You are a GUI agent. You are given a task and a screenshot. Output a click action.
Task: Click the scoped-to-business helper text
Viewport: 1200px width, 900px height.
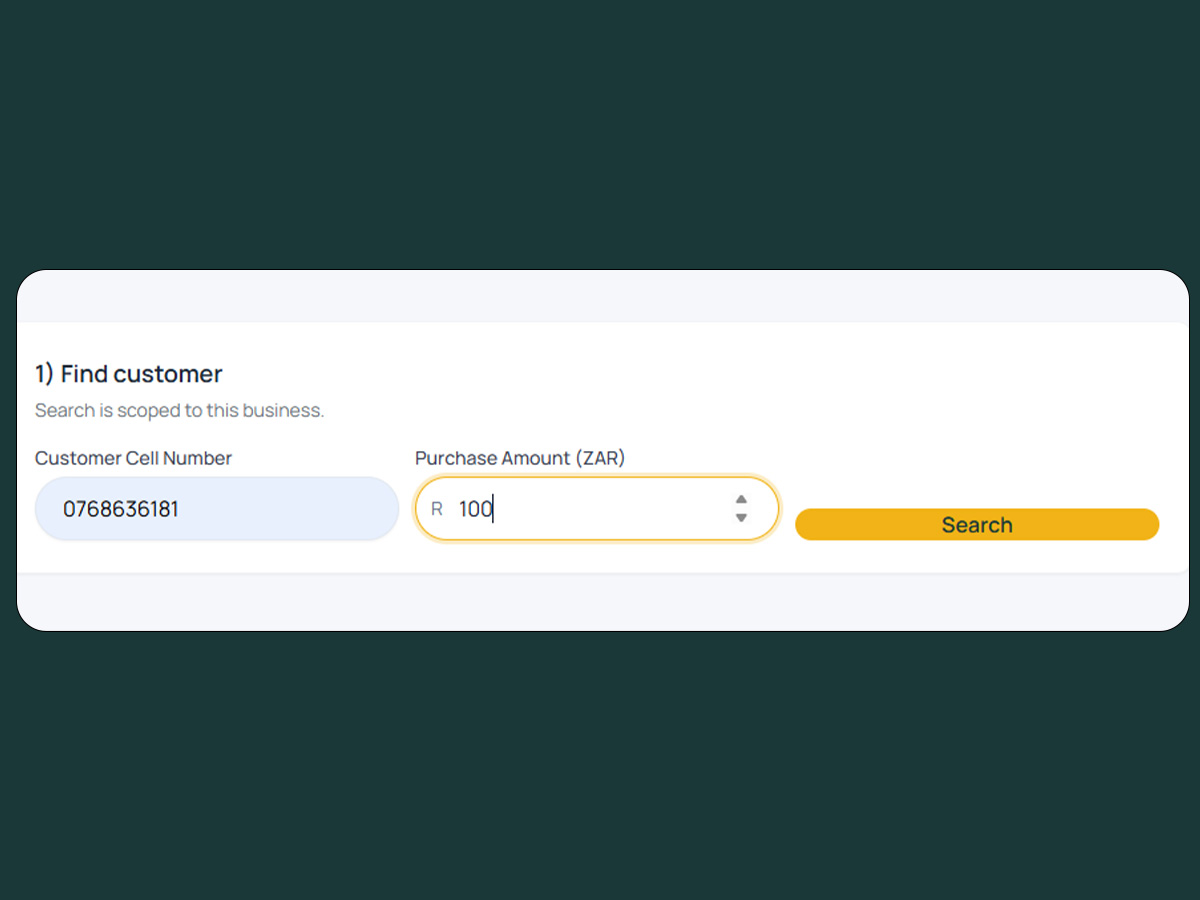(x=179, y=409)
